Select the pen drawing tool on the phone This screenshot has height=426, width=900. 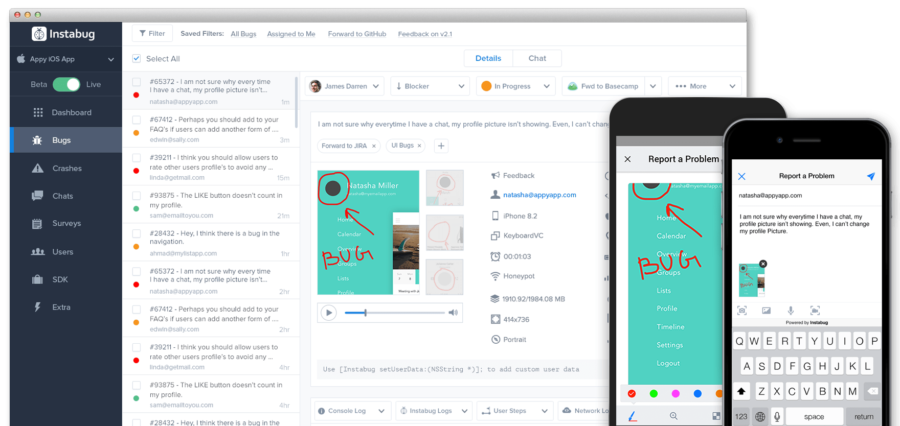(x=633, y=415)
